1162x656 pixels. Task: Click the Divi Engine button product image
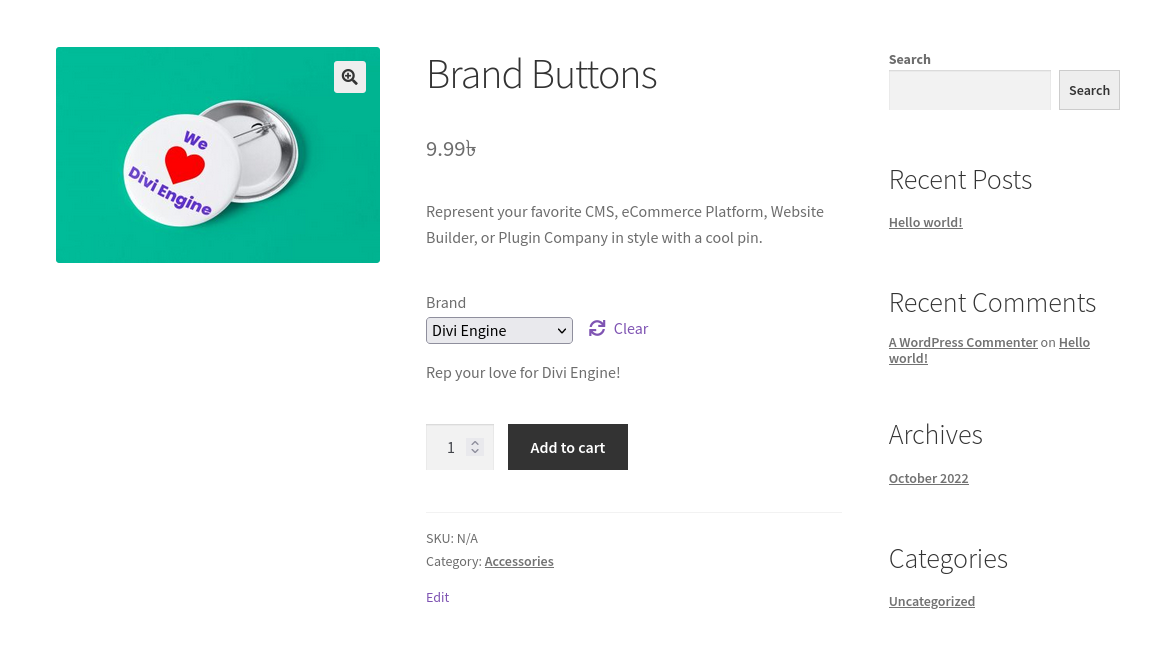[x=218, y=155]
